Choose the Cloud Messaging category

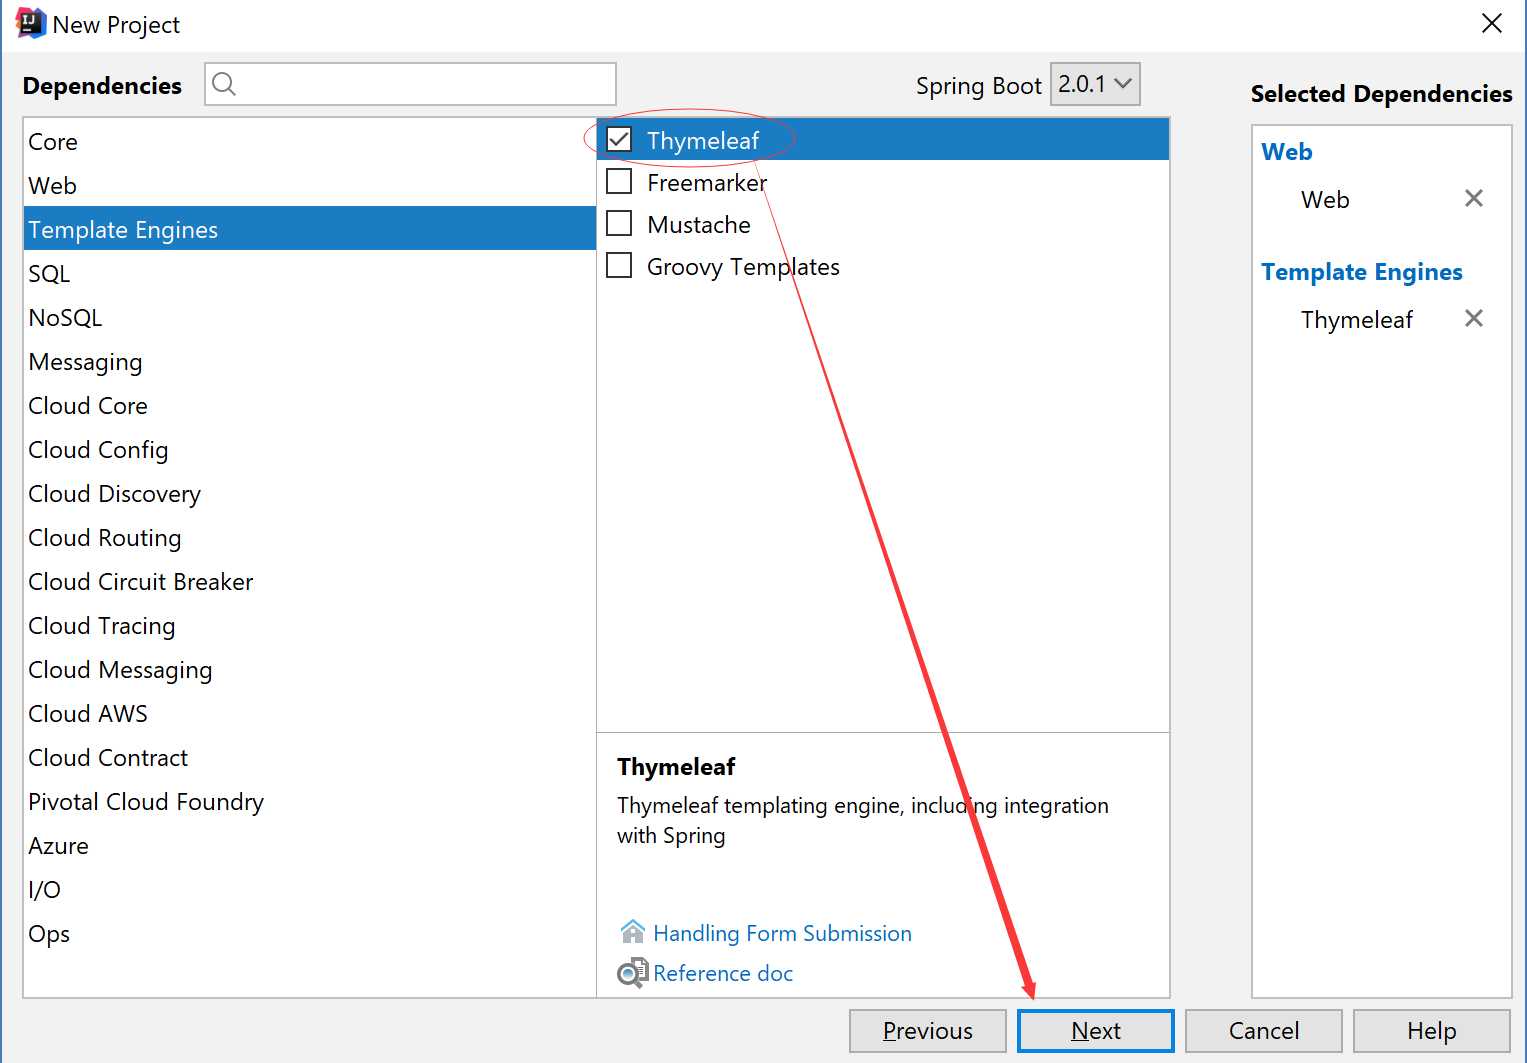pyautogui.click(x=309, y=669)
